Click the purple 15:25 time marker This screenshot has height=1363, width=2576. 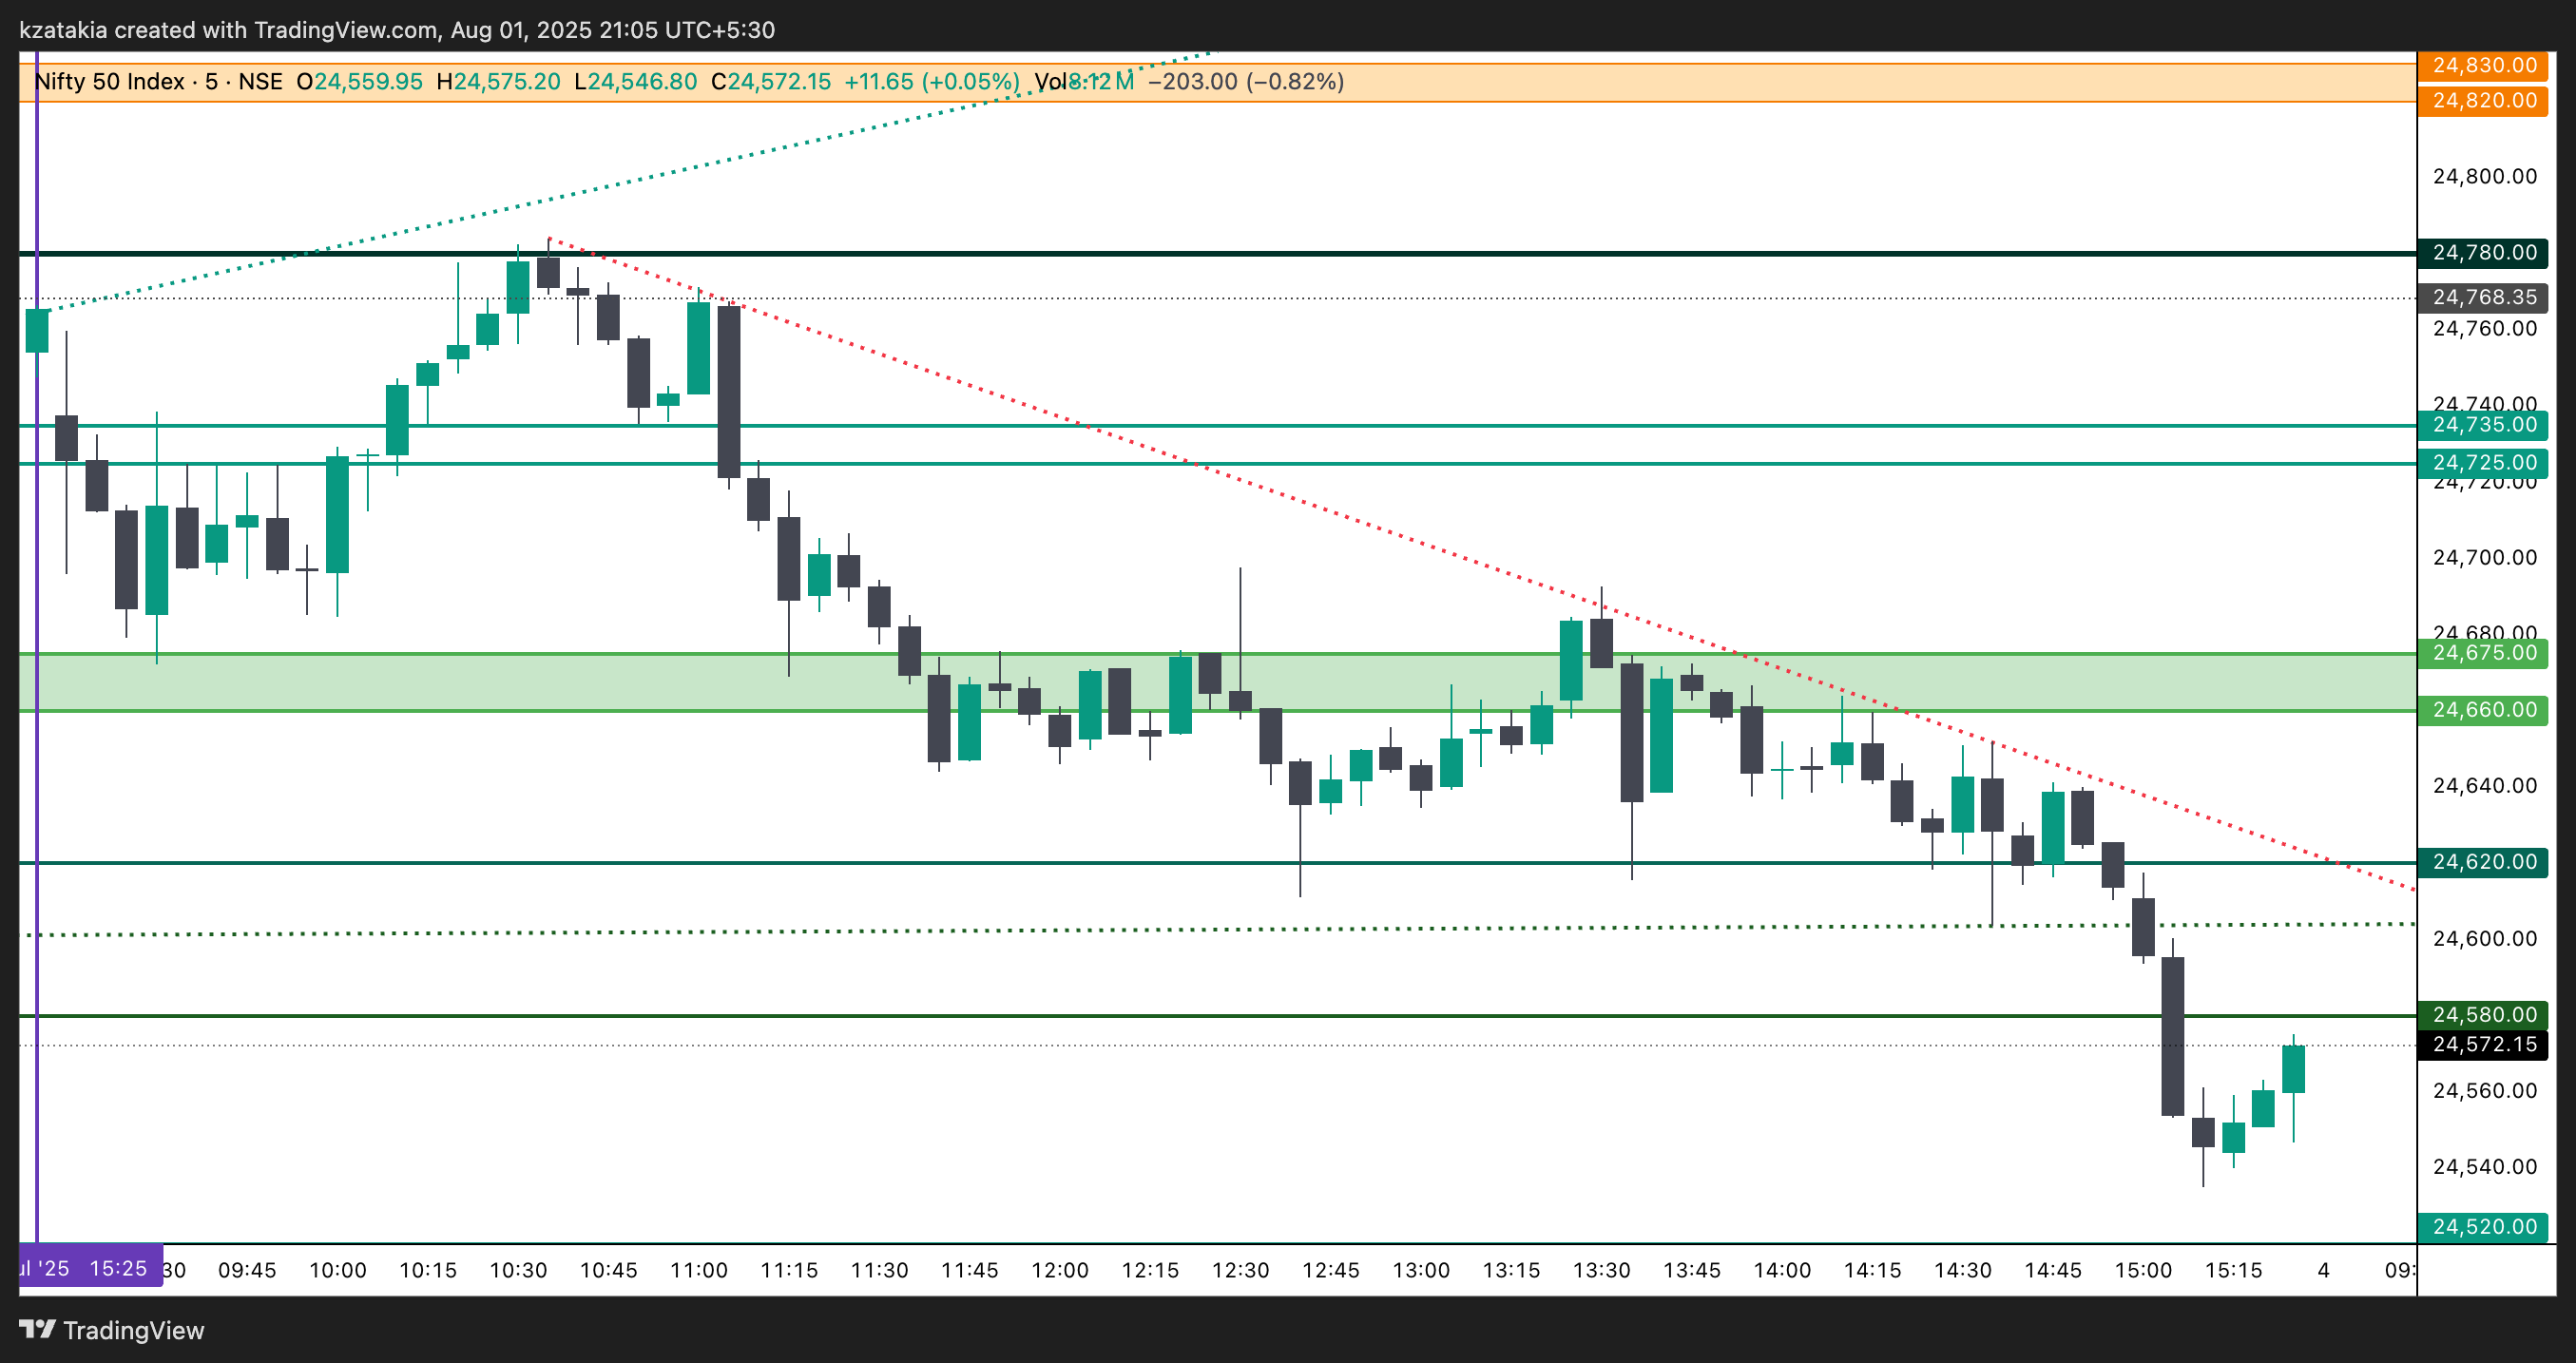(x=91, y=1268)
